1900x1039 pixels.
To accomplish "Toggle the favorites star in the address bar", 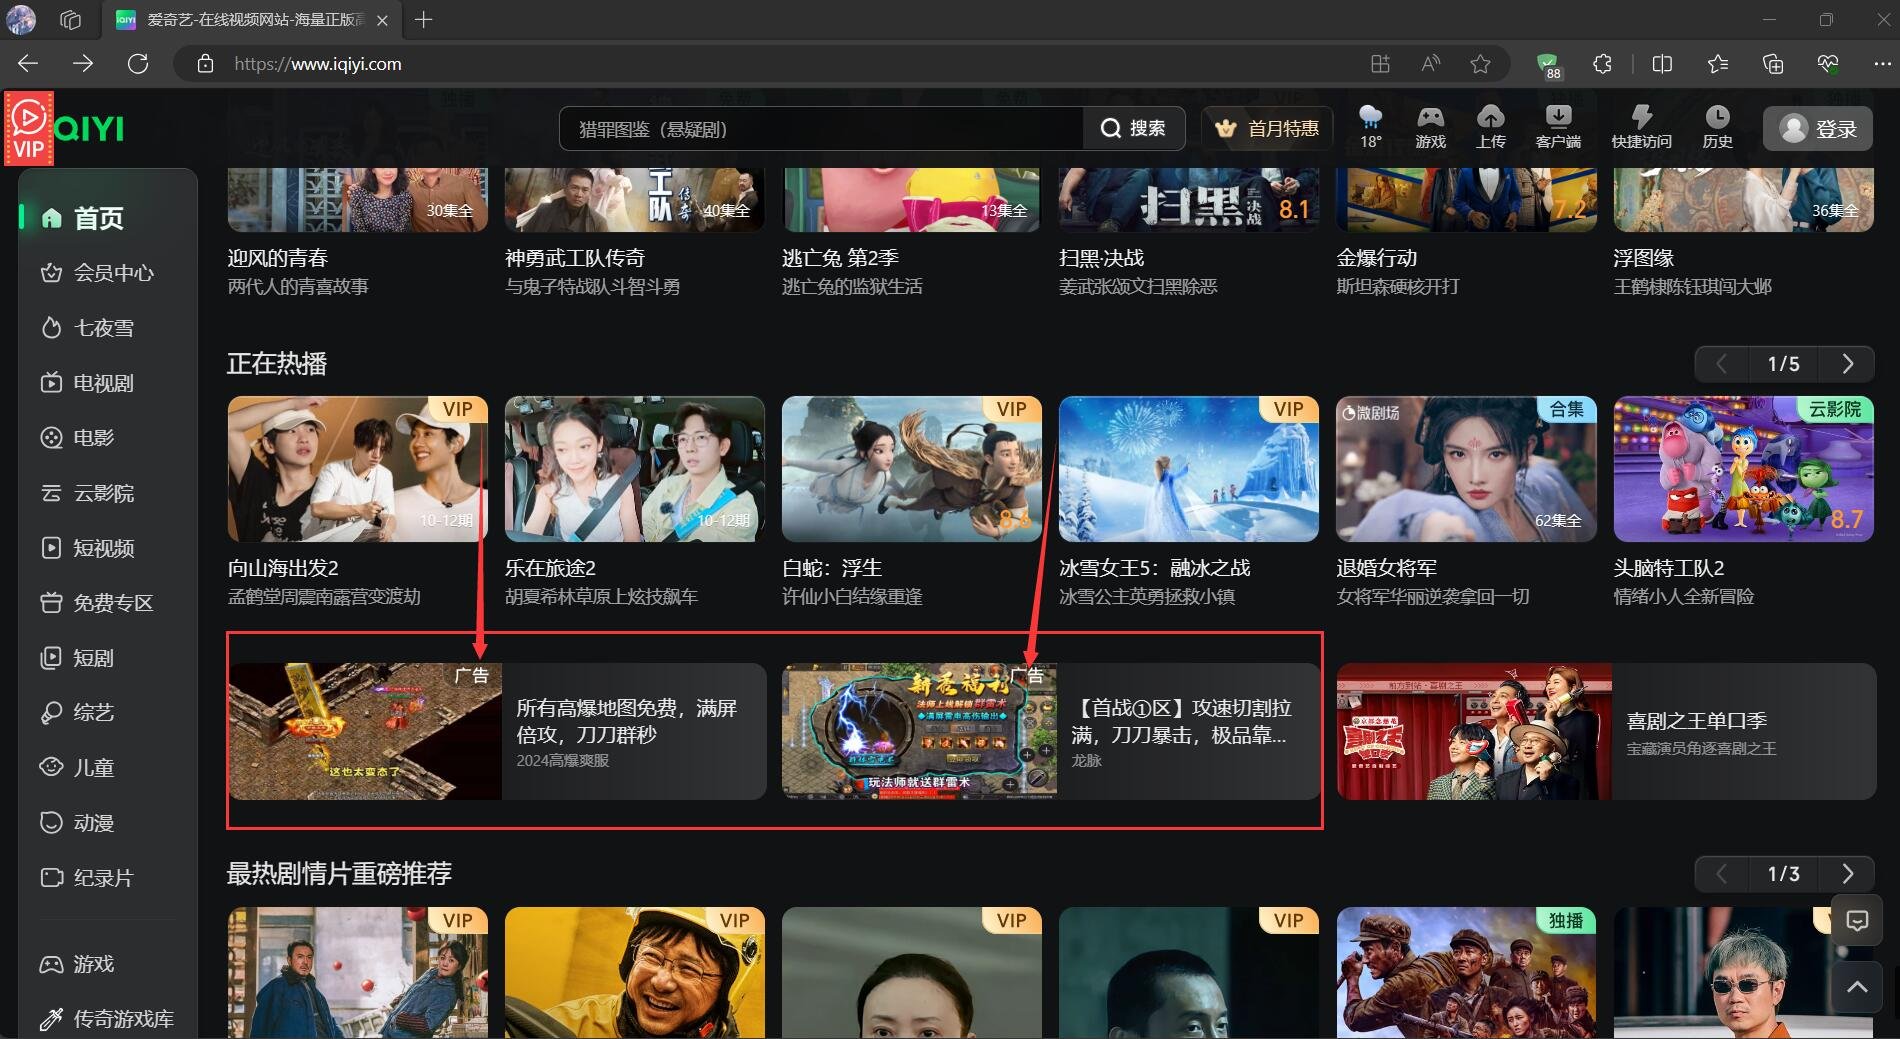I will [x=1481, y=63].
